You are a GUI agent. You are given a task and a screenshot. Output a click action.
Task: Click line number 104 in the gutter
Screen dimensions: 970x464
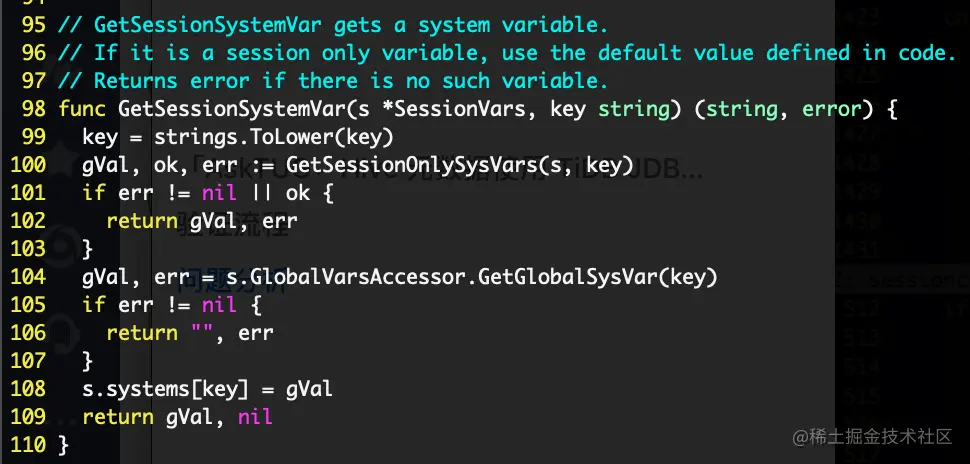pyautogui.click(x=28, y=277)
